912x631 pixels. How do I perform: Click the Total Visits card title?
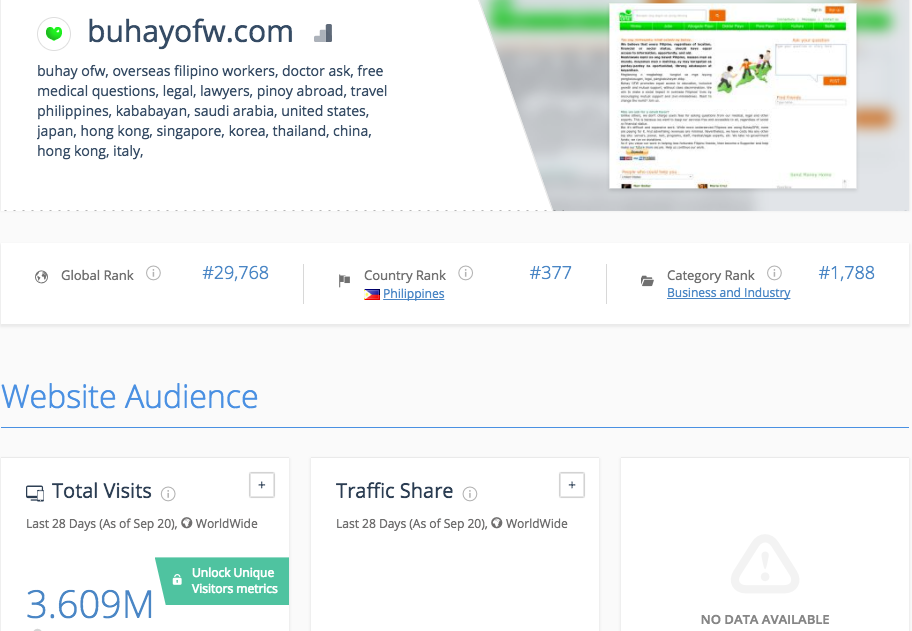click(102, 491)
